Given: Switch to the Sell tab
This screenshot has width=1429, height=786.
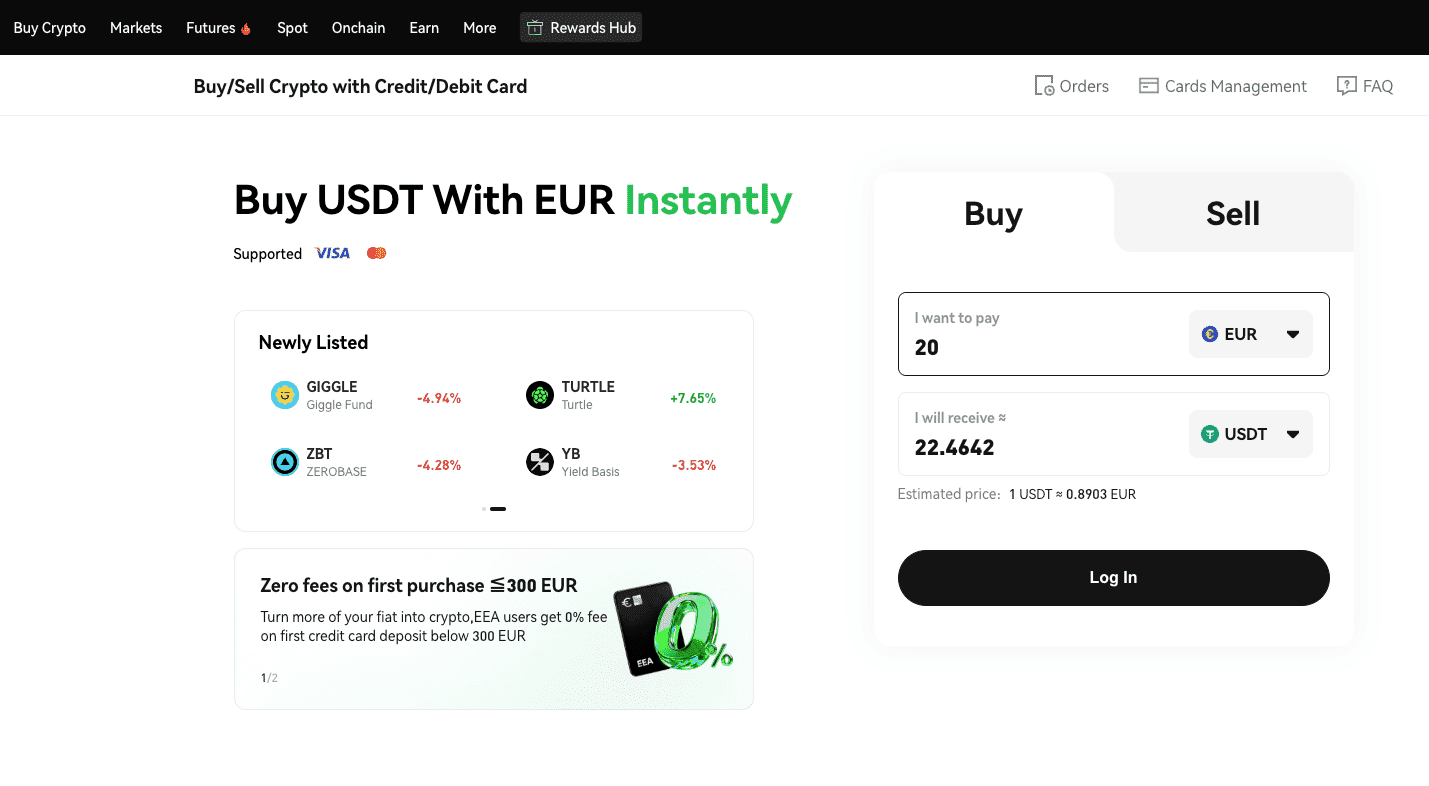Looking at the screenshot, I should click(1233, 213).
